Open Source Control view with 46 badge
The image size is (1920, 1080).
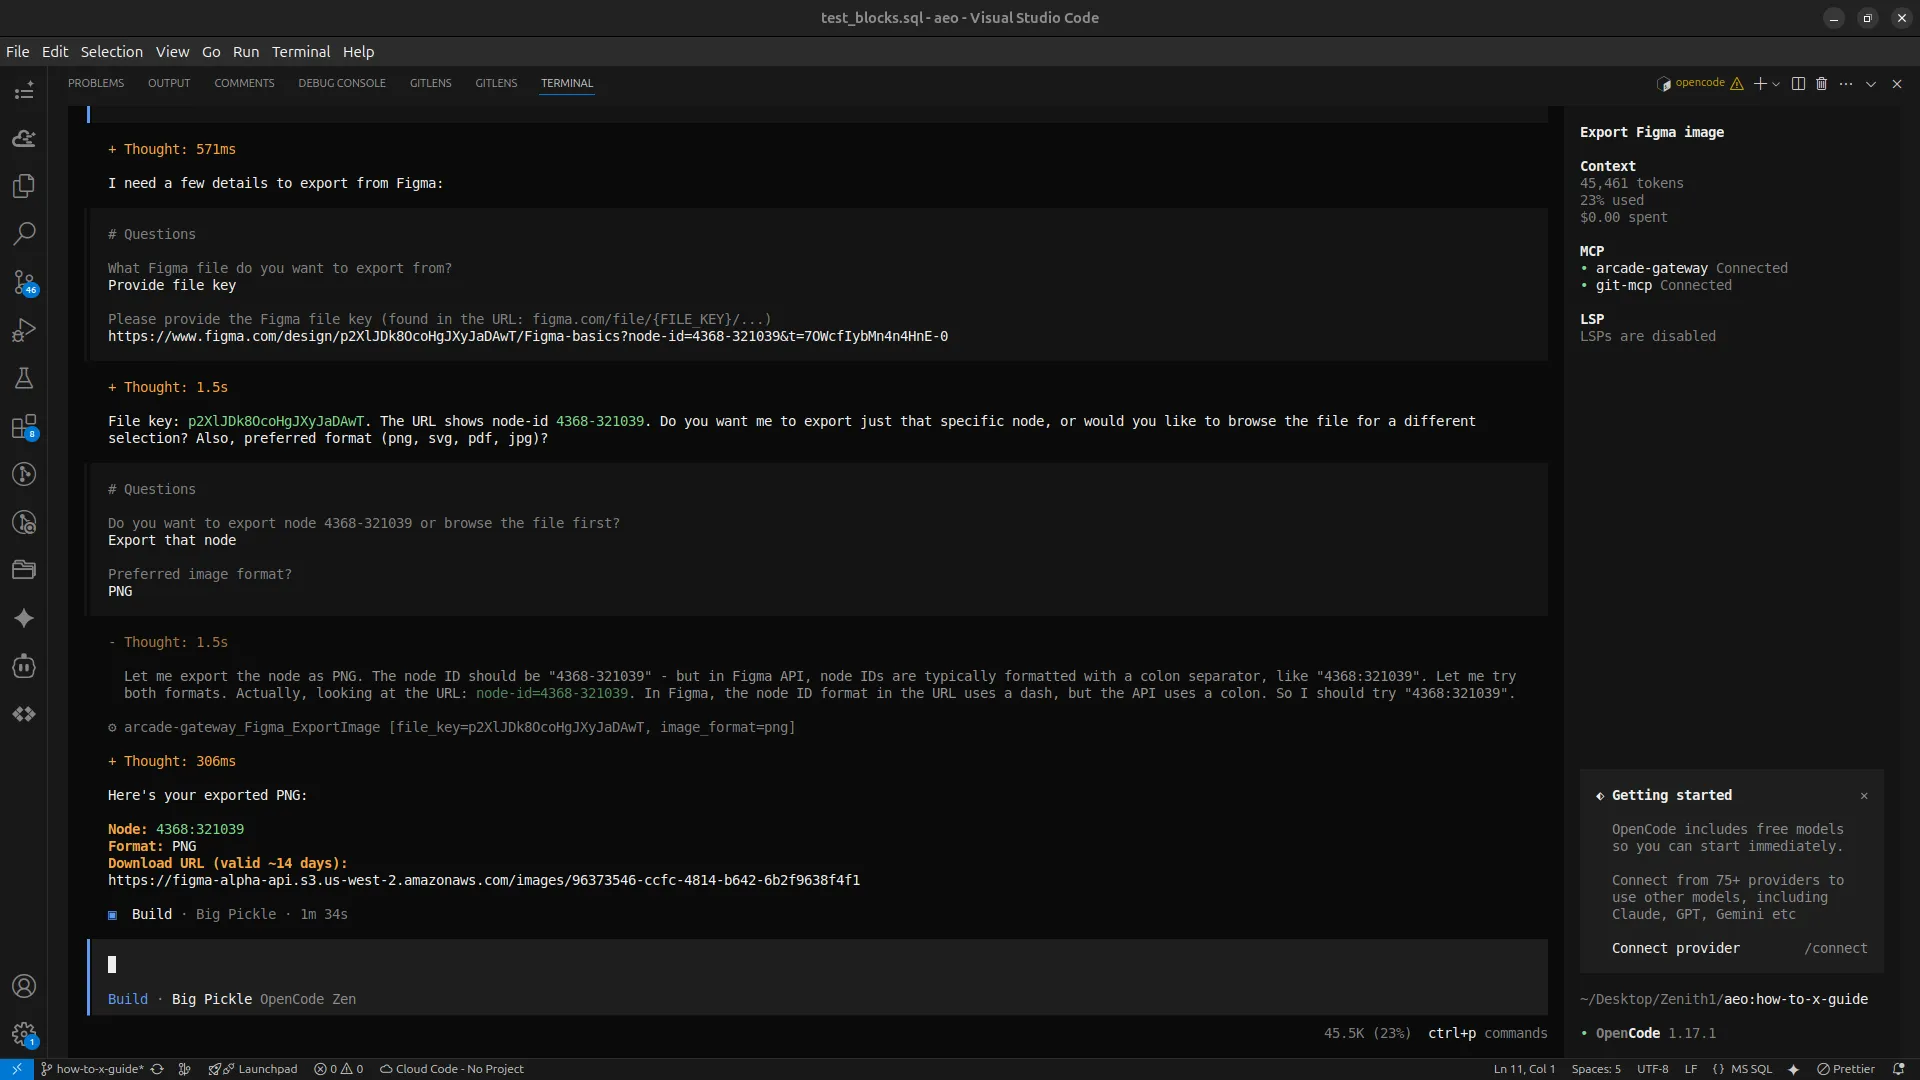(x=24, y=282)
